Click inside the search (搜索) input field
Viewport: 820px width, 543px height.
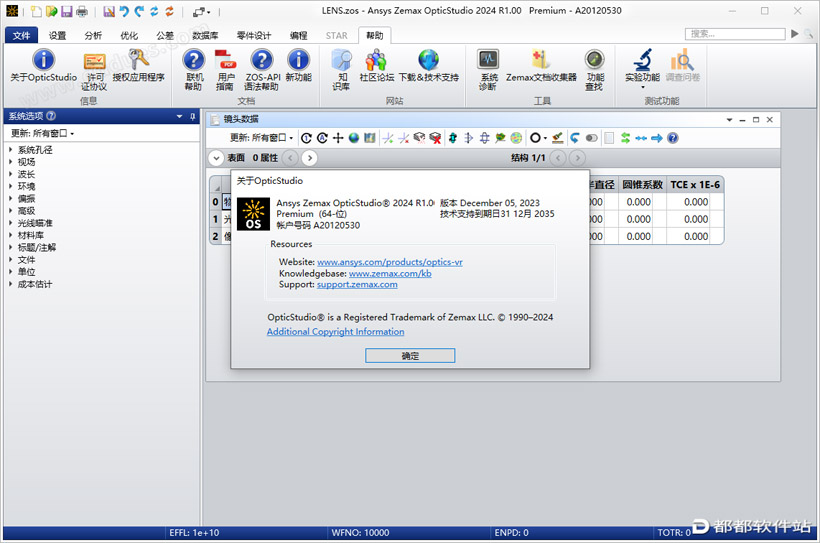click(x=735, y=34)
